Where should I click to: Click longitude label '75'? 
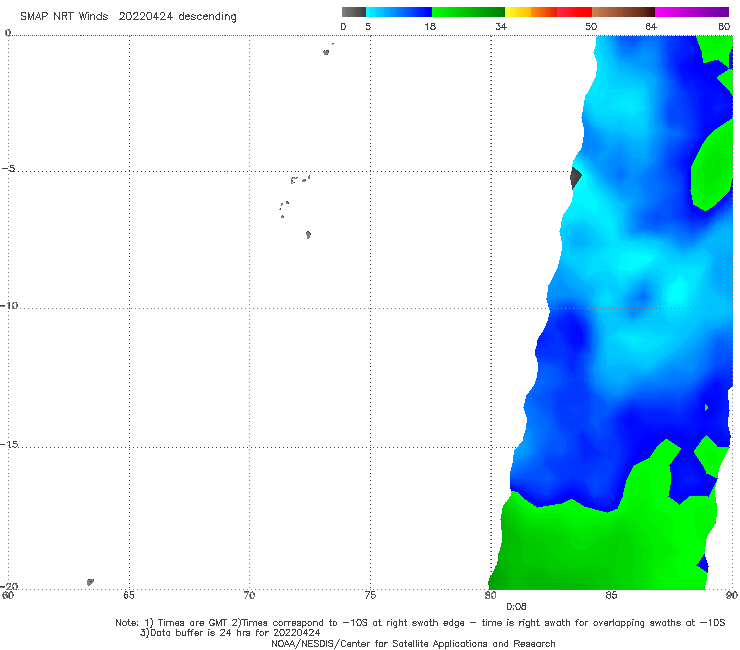tap(370, 595)
